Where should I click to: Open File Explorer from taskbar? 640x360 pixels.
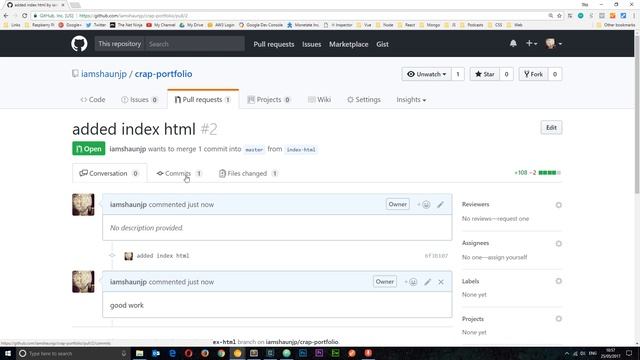pyautogui.click(x=140, y=353)
